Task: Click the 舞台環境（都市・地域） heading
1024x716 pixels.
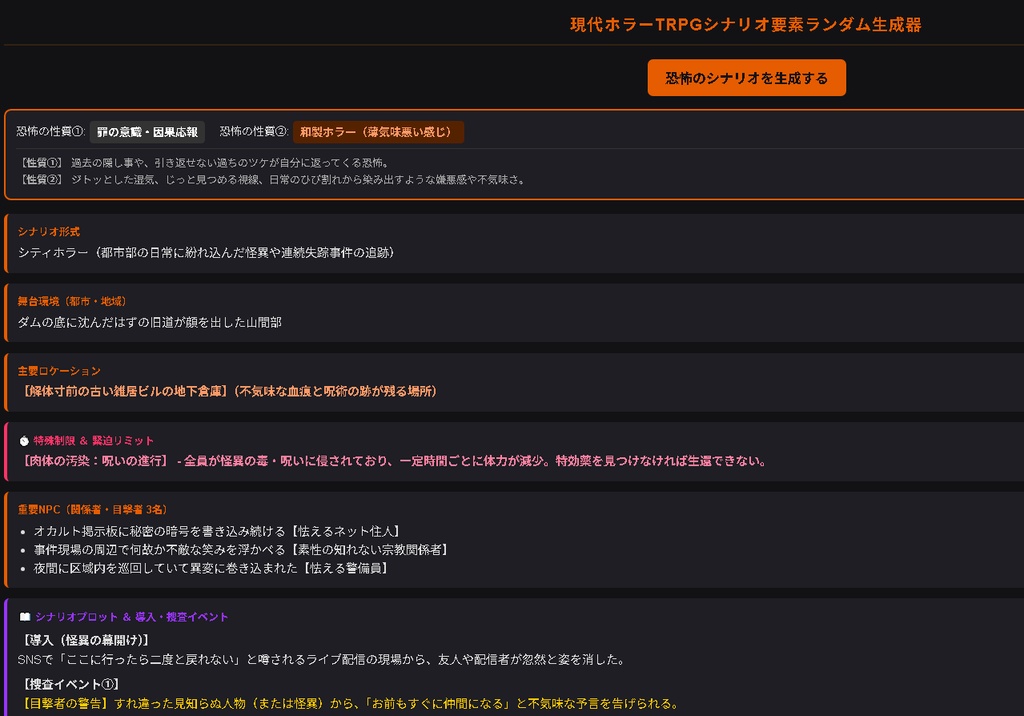Action: point(72,301)
